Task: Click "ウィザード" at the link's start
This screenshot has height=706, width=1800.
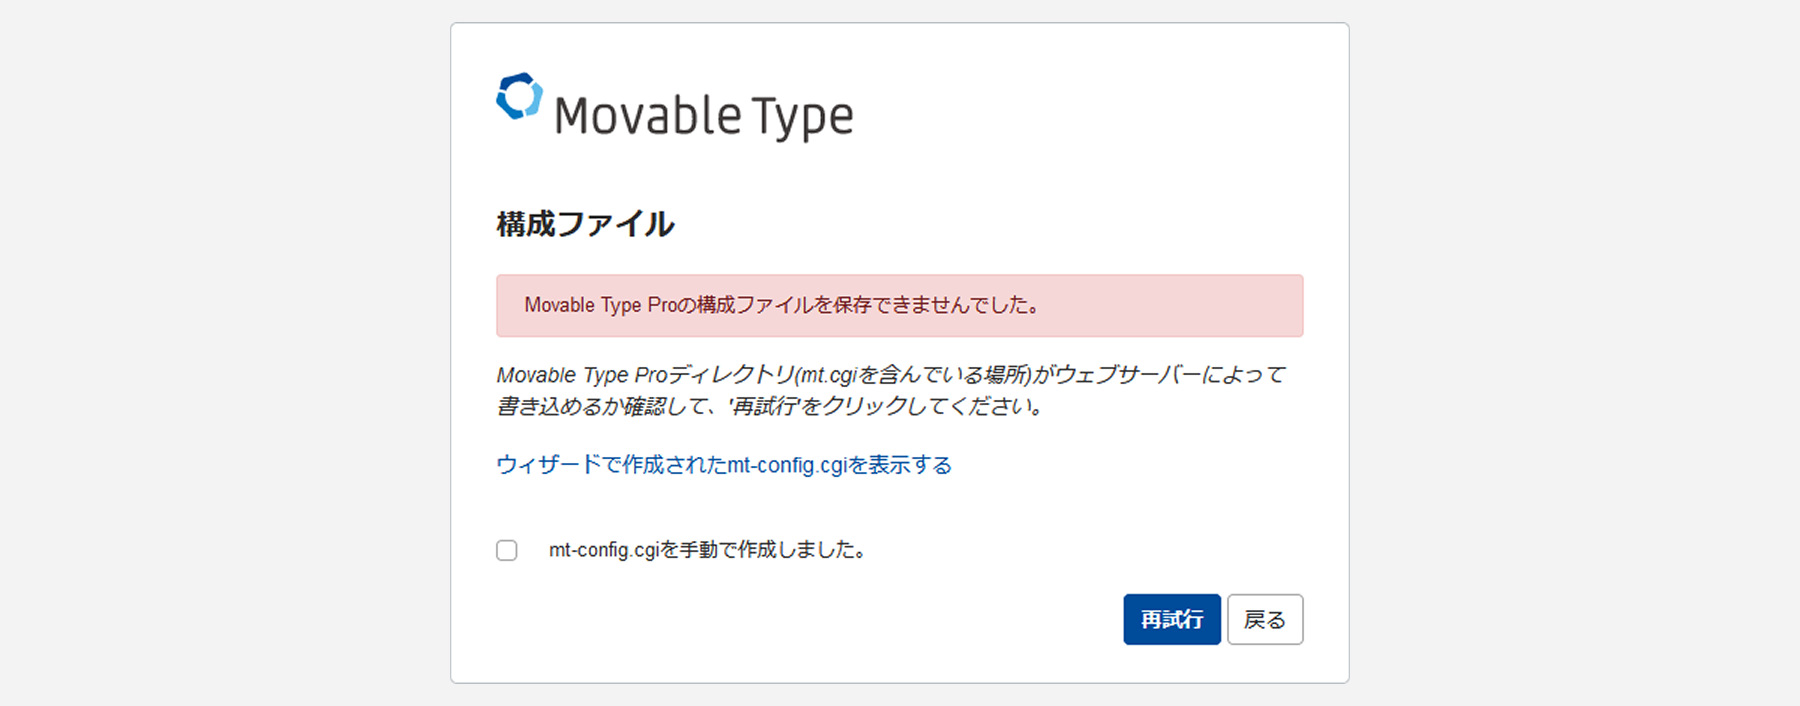Action: click(548, 465)
